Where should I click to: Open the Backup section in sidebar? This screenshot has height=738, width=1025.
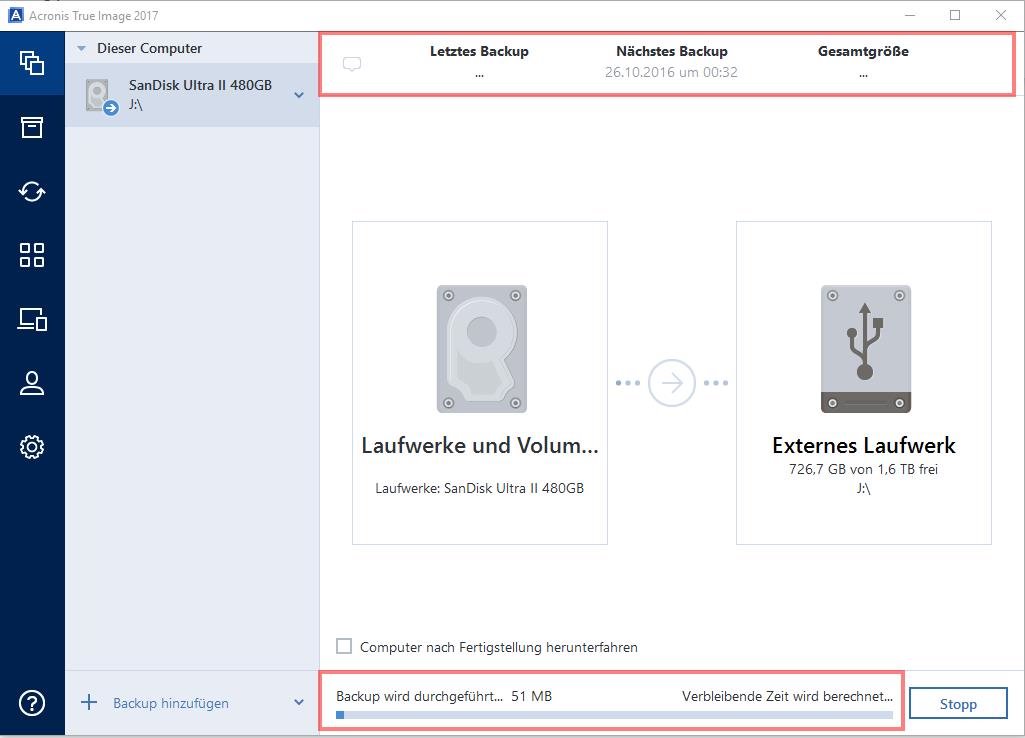[32, 63]
